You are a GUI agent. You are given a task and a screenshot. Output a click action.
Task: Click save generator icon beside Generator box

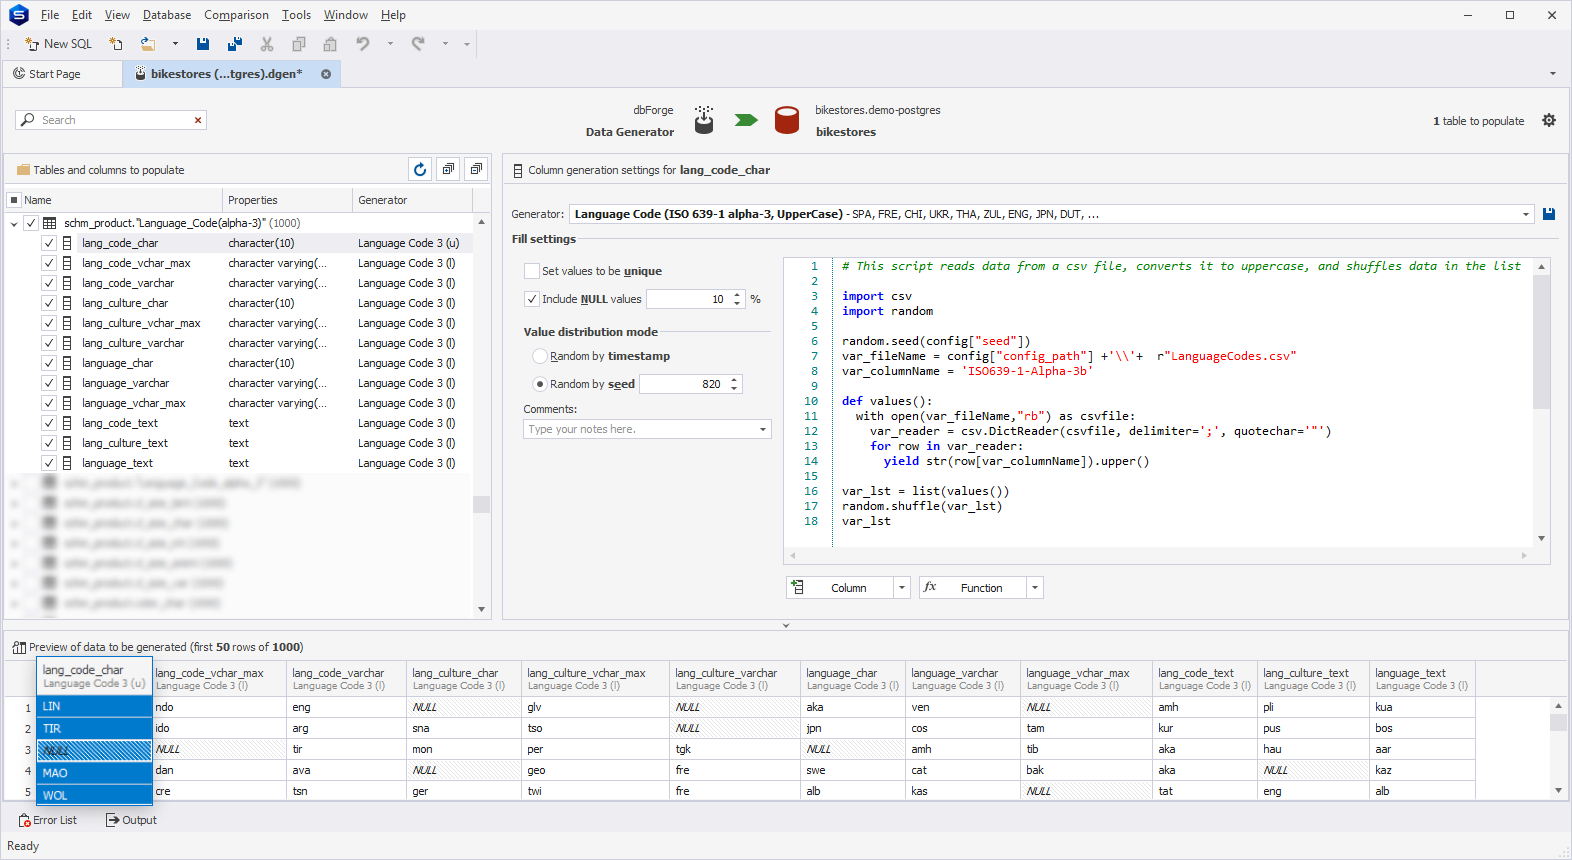[1549, 214]
